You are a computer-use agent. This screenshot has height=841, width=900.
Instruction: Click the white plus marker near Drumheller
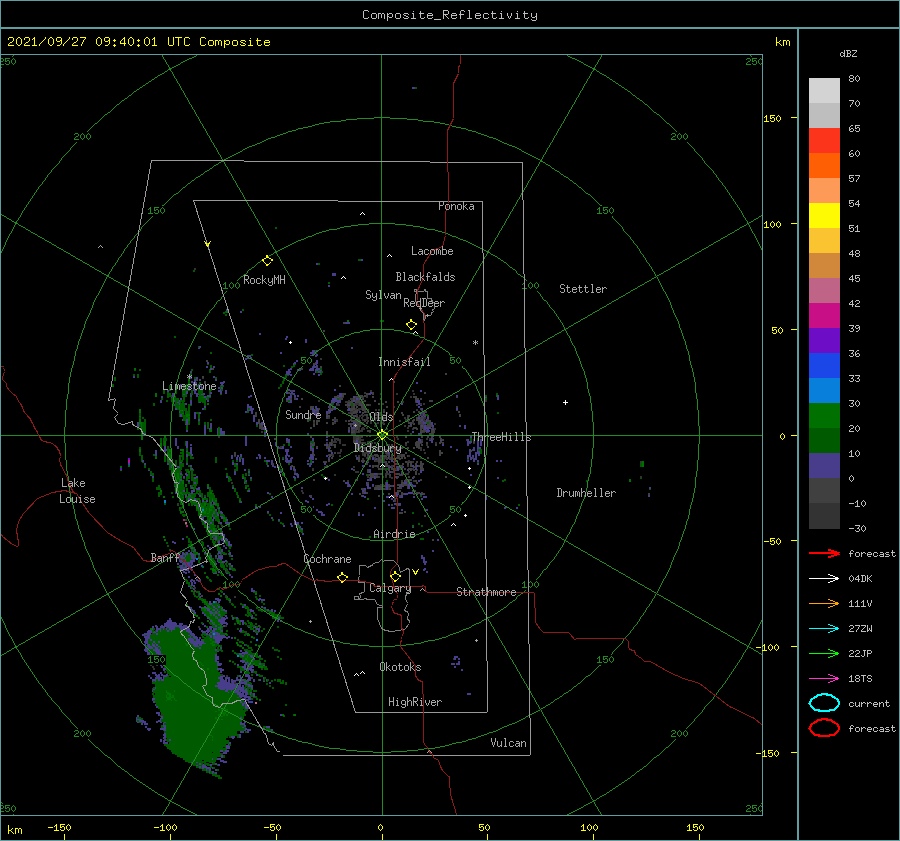pyautogui.click(x=565, y=402)
